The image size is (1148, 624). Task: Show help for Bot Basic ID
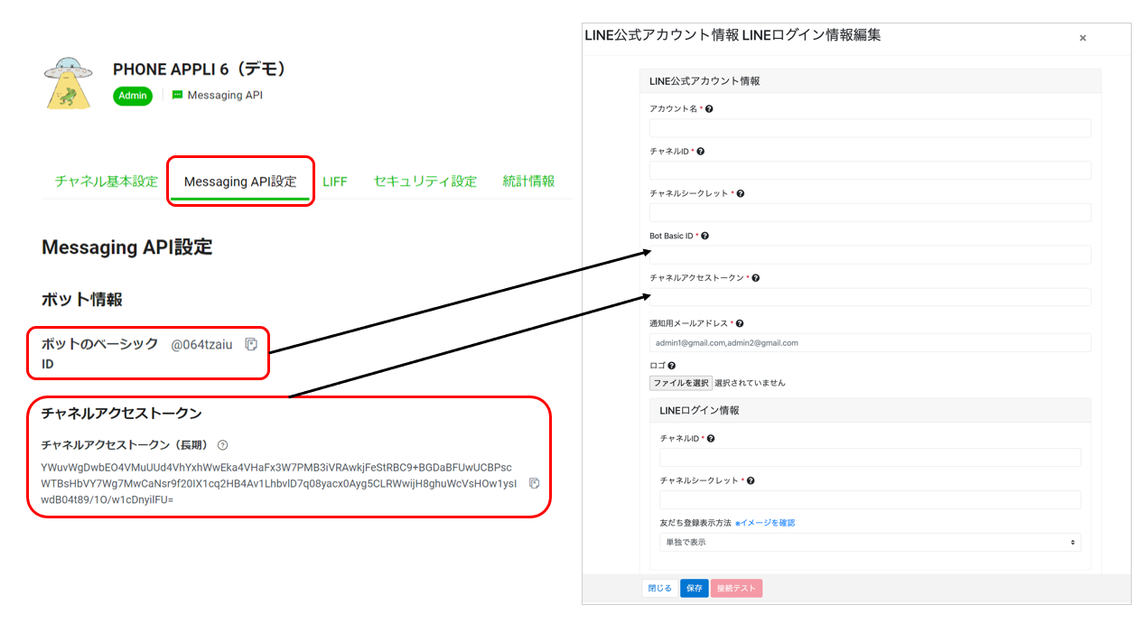coord(705,236)
